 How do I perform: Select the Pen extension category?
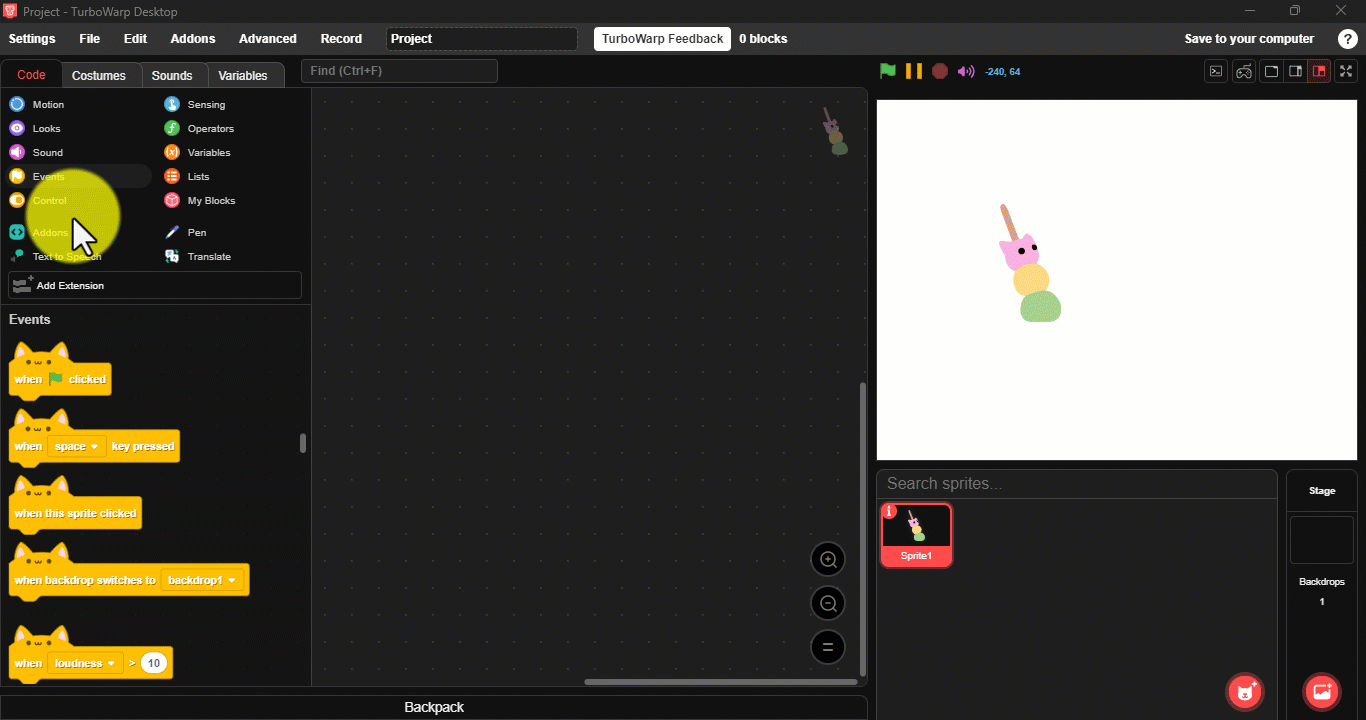click(185, 232)
